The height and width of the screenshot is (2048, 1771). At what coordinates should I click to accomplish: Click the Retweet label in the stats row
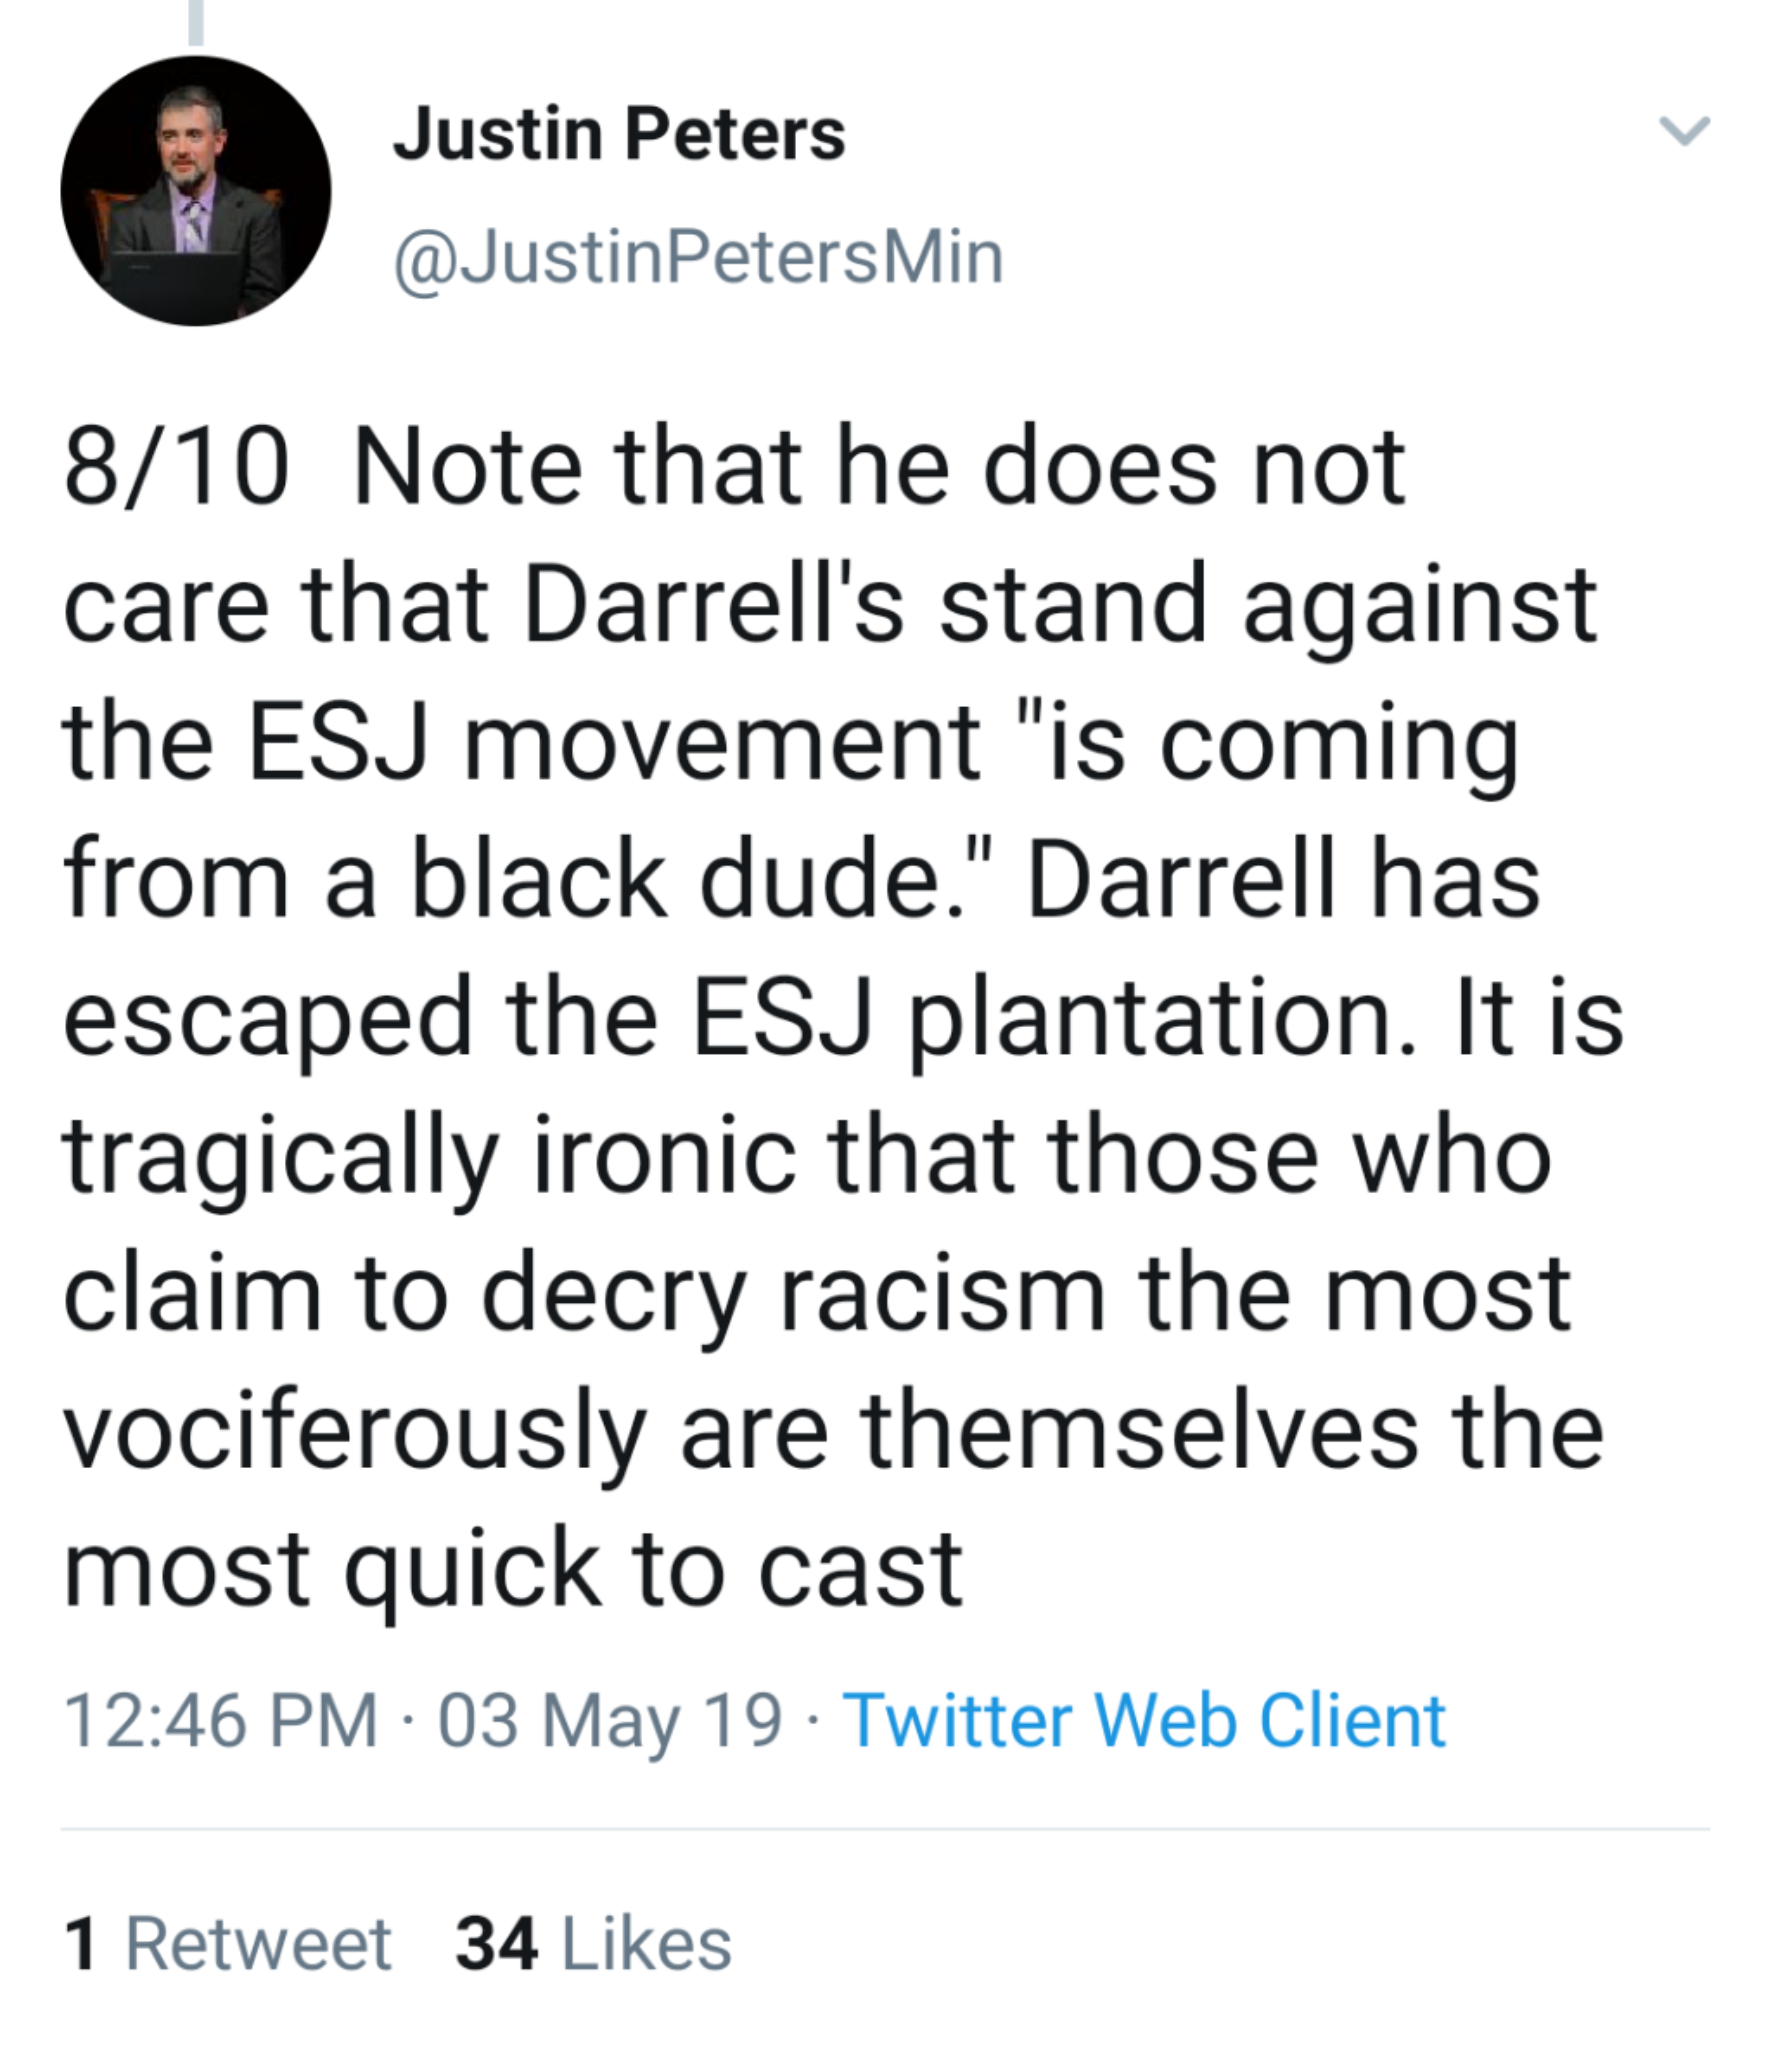point(258,1944)
